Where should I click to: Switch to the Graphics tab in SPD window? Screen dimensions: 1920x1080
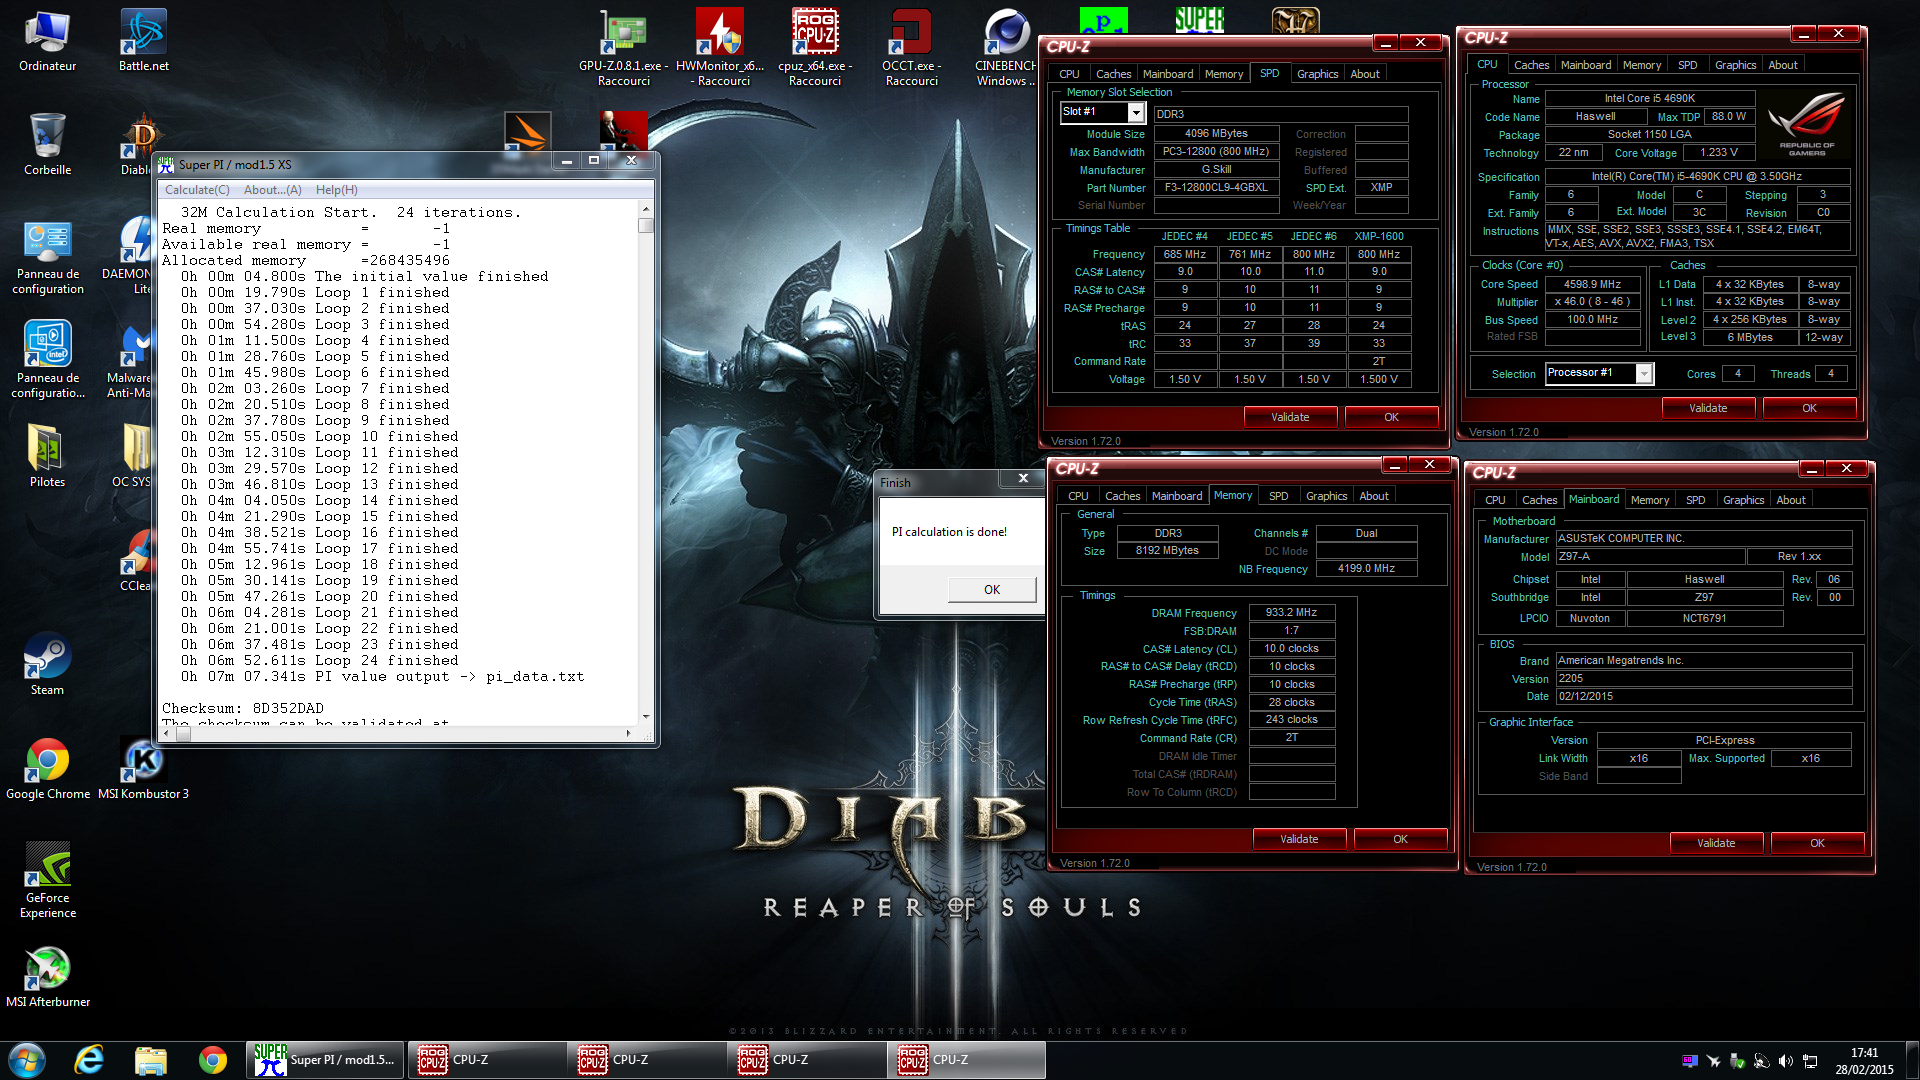click(1317, 74)
